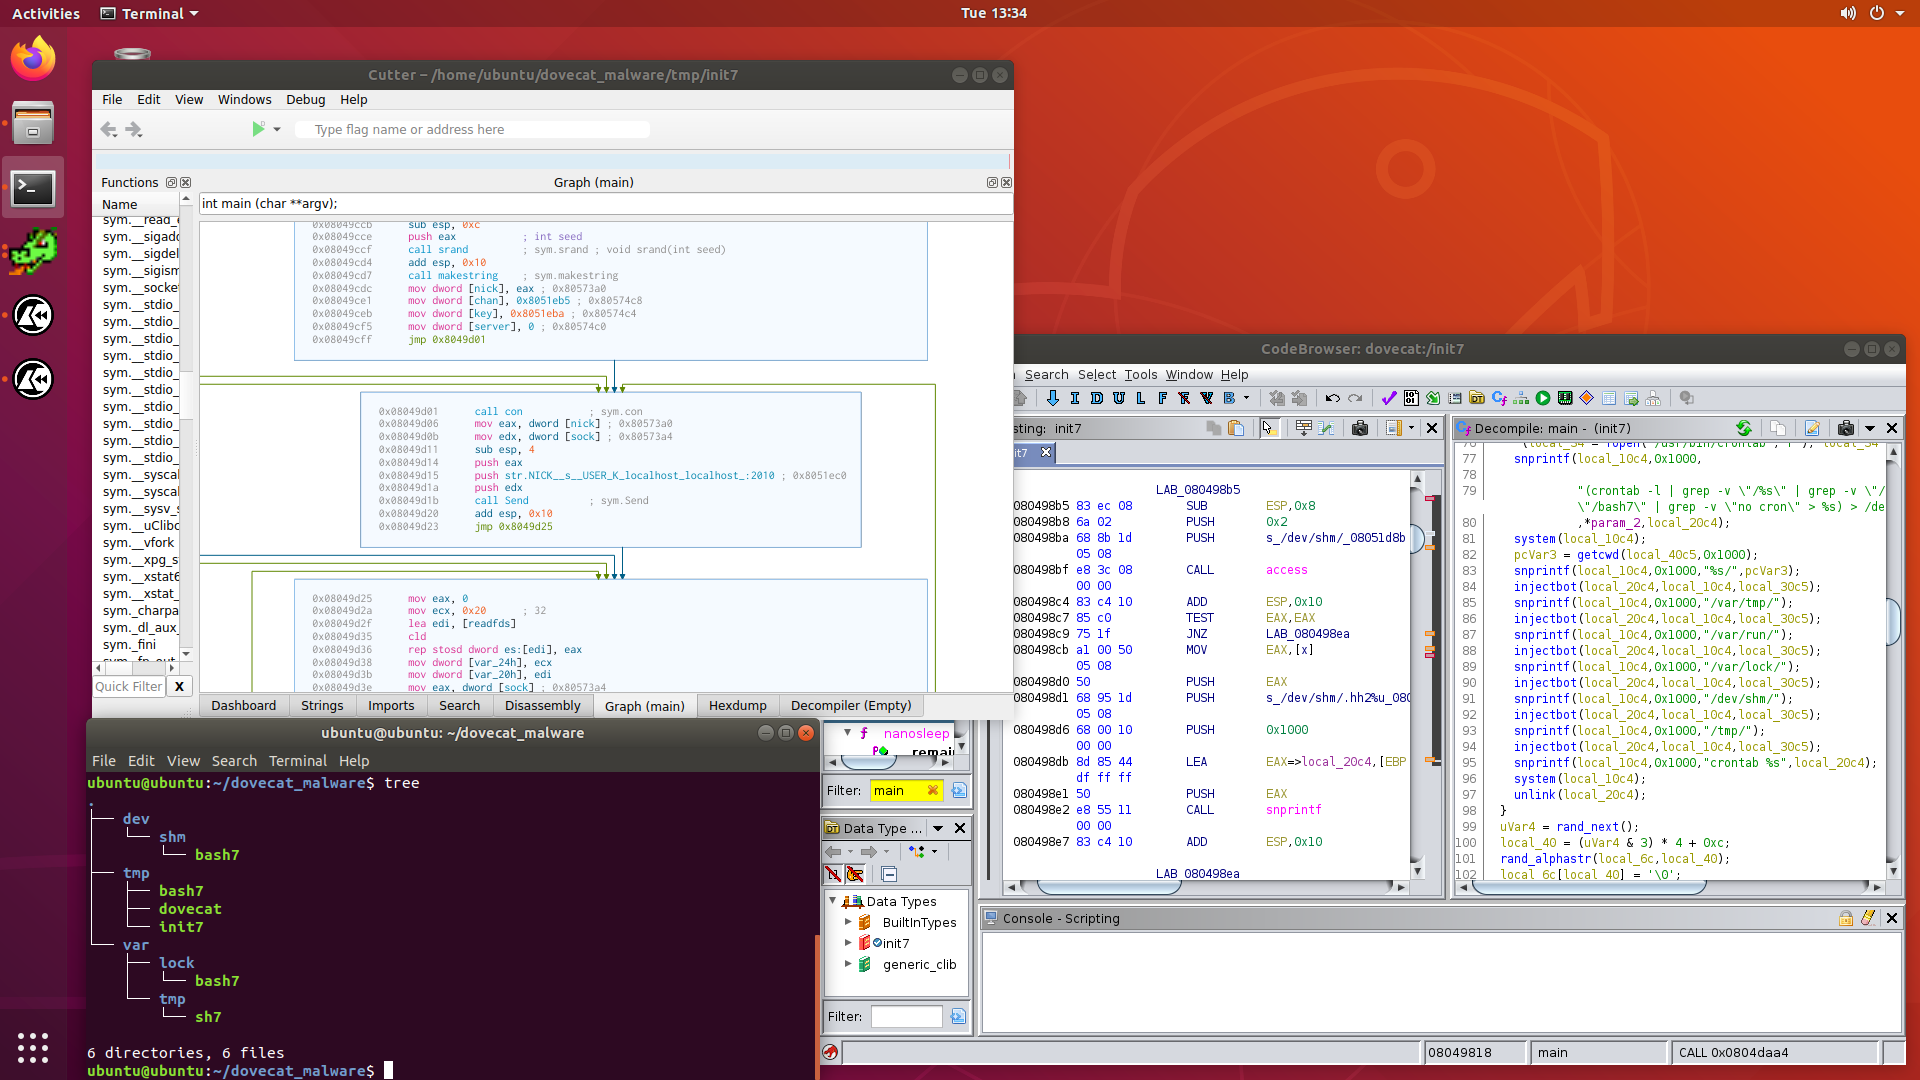
Task: Switch to the Disassembly tab in Cutter
Action: click(542, 705)
